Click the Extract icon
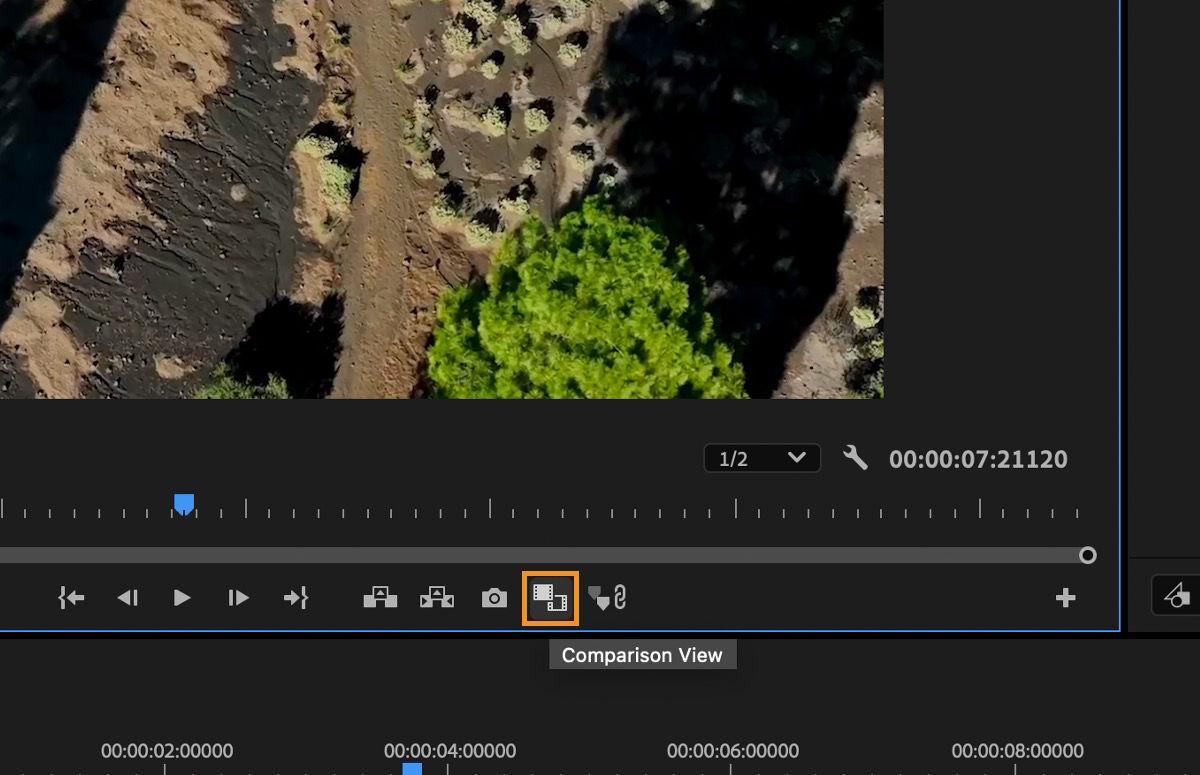 [x=437, y=597]
